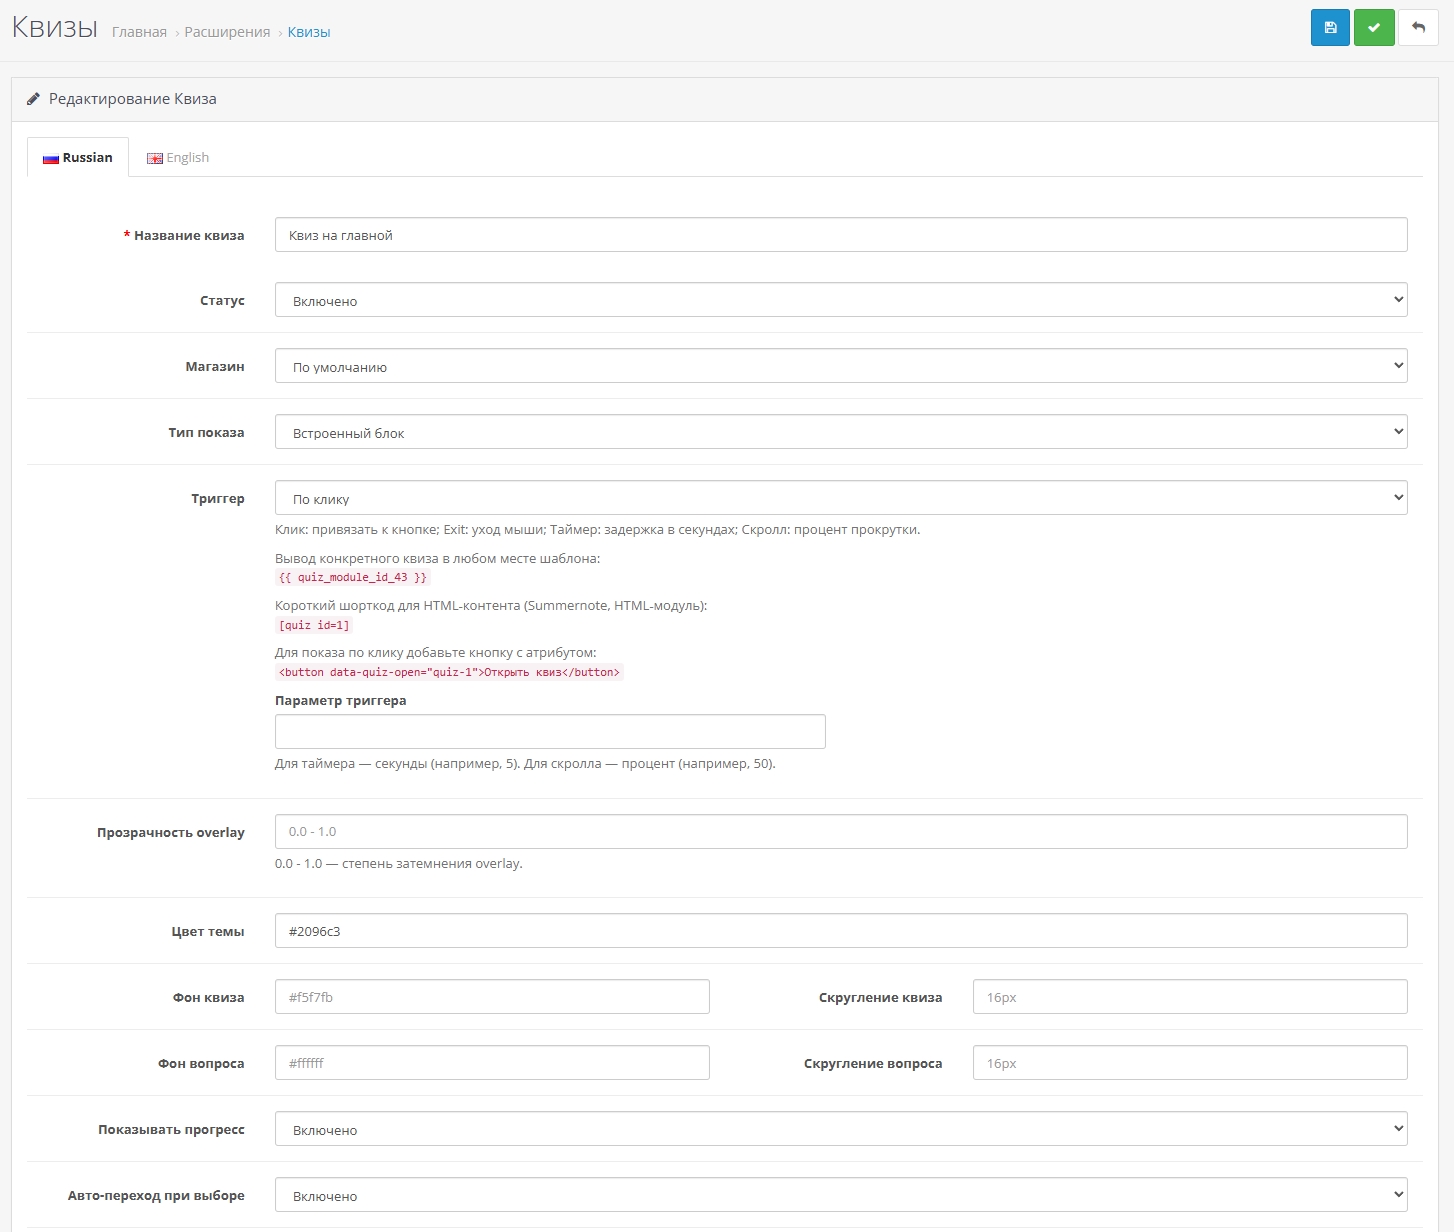Screen dimensions: 1454x1232
Task: Click the Фон квиза color input
Action: pos(492,997)
